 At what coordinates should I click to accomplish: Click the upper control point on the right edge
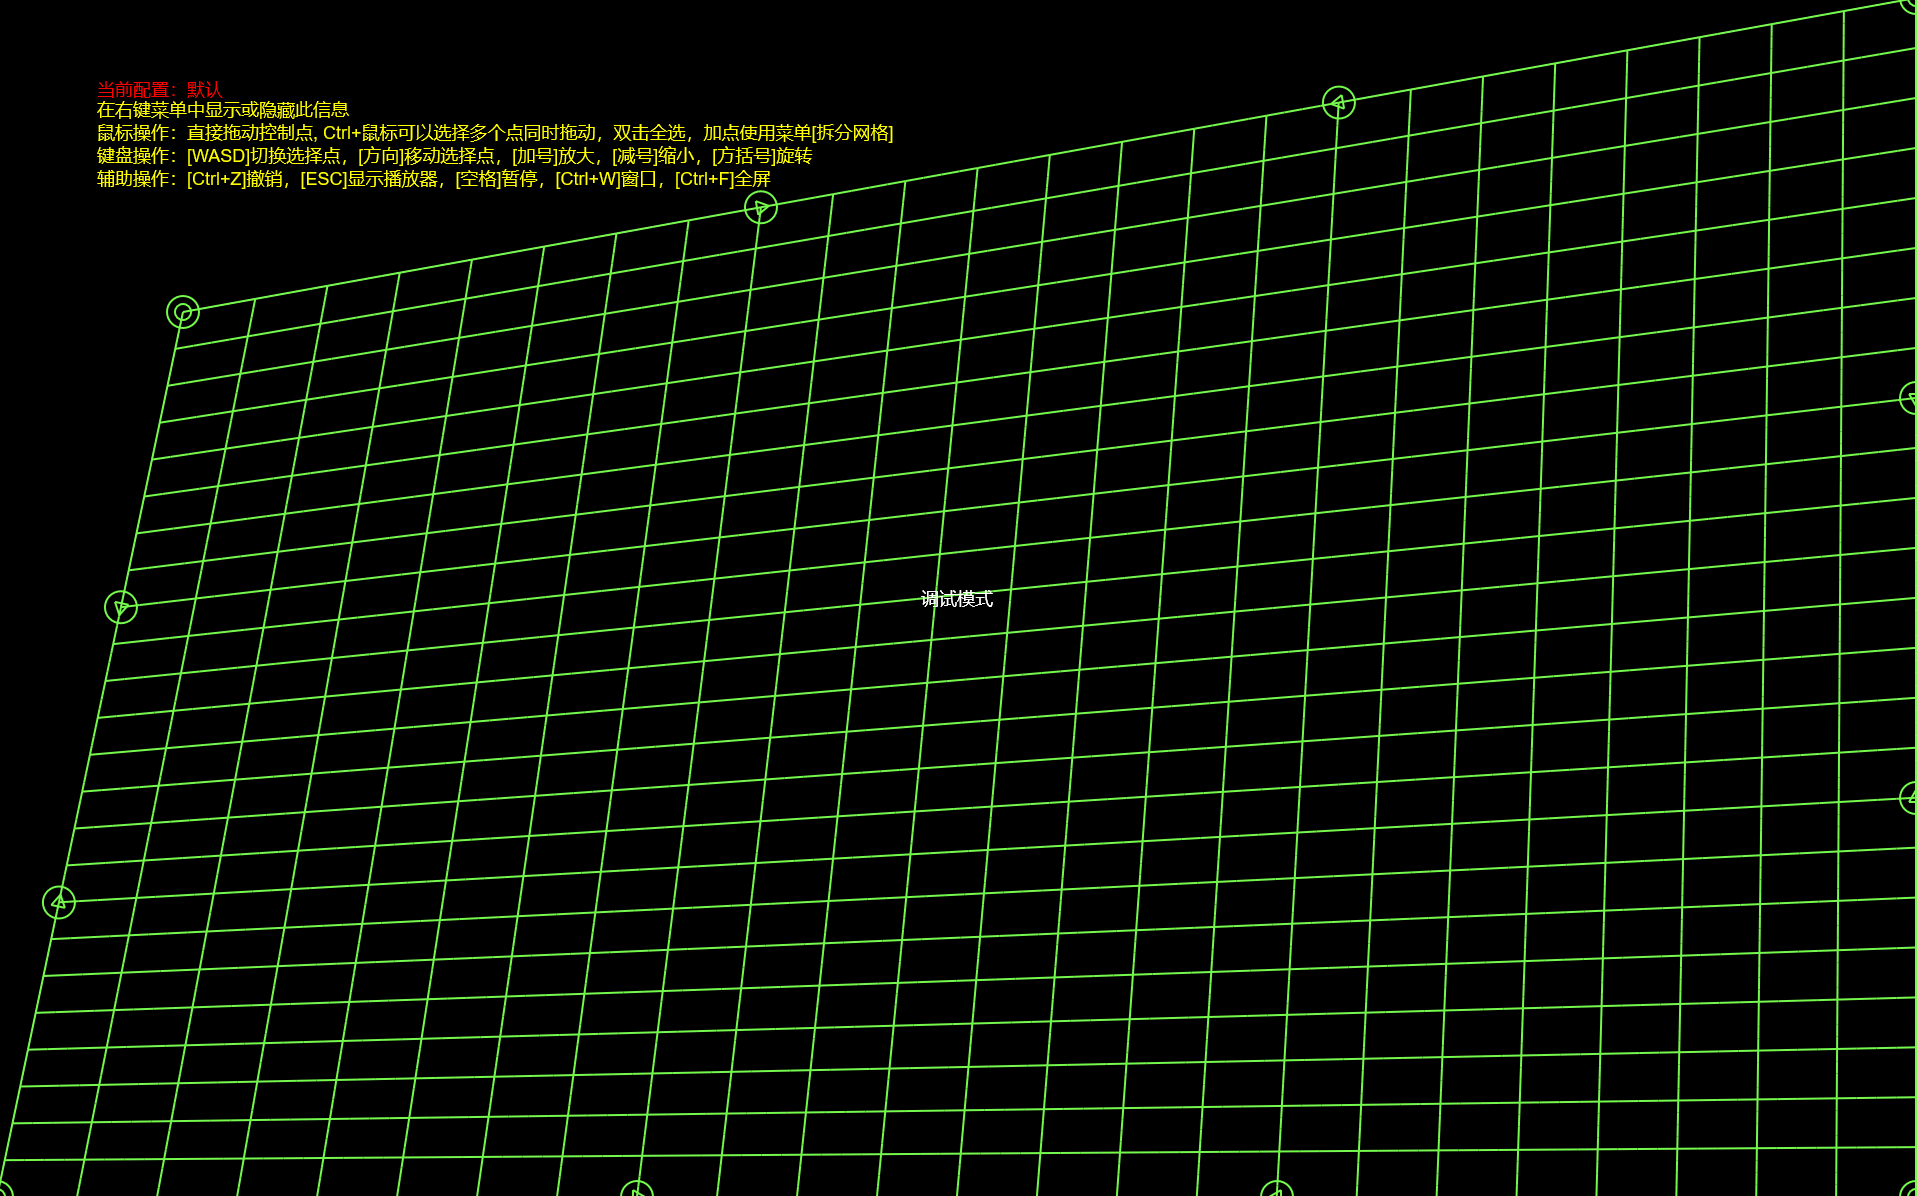click(x=1910, y=398)
